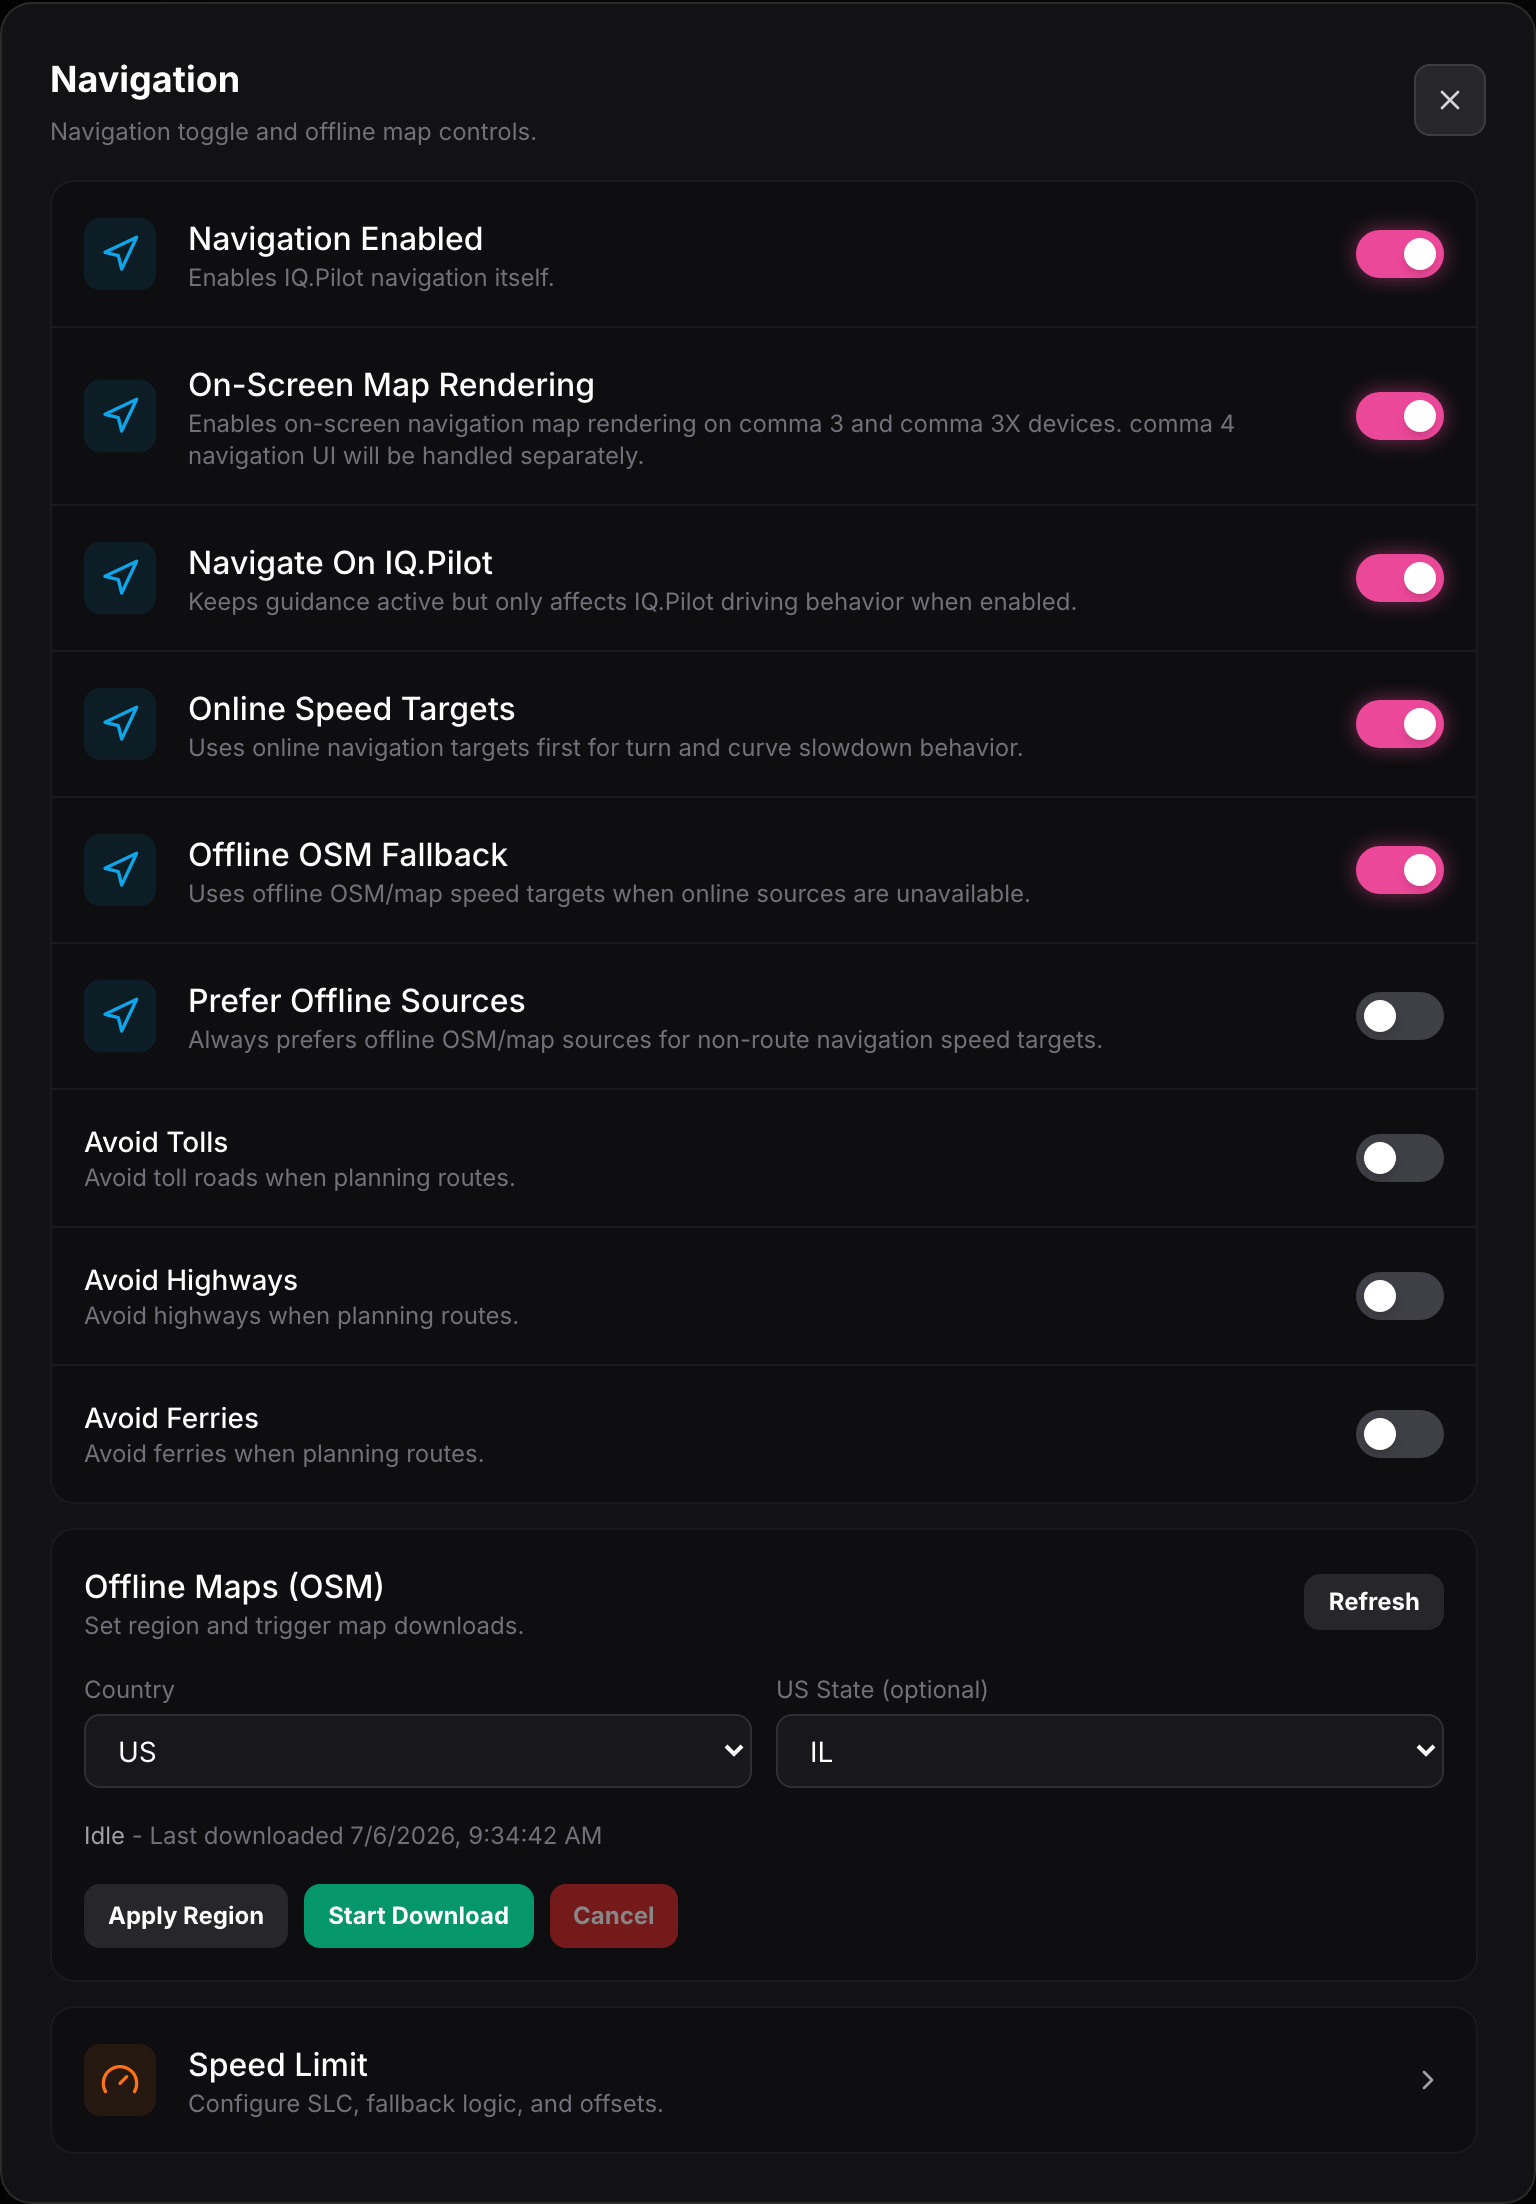1536x2204 pixels.
Task: Click the Apply Region button
Action: [186, 1916]
